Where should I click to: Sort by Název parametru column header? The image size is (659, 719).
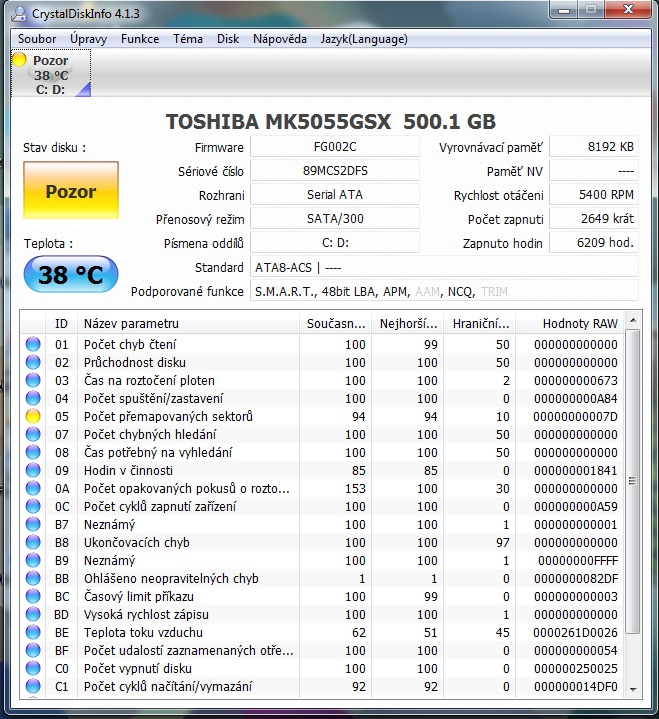click(188, 323)
